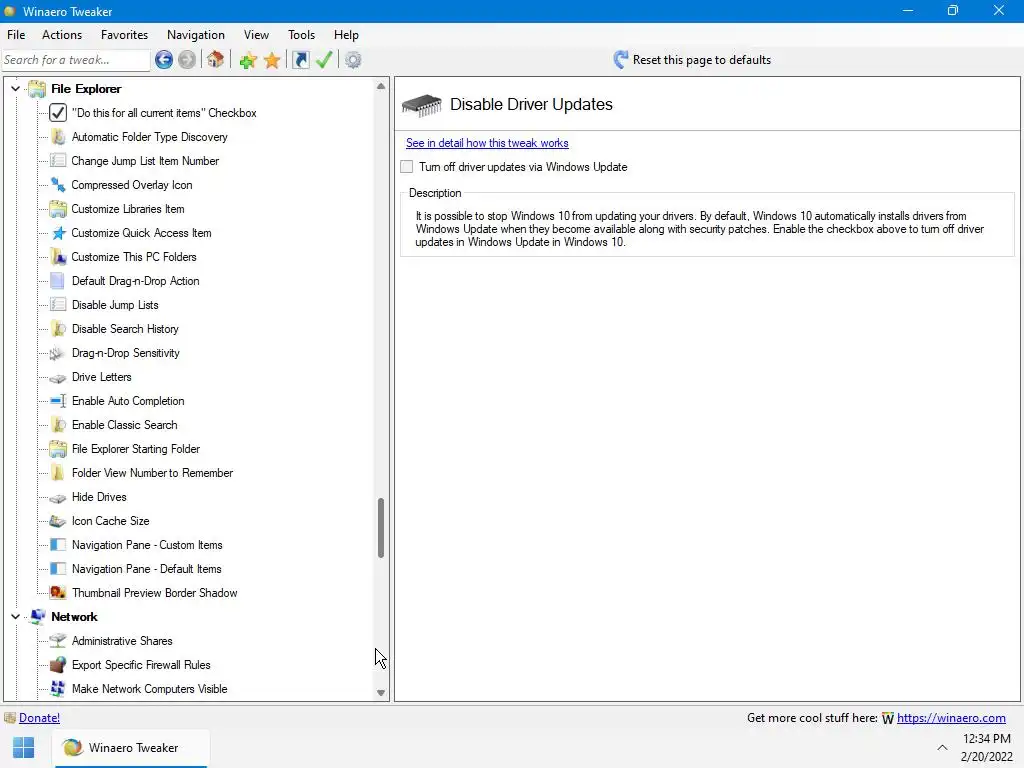Collapse the File Explorer tree category
This screenshot has width=1024, height=768.
coord(15,89)
